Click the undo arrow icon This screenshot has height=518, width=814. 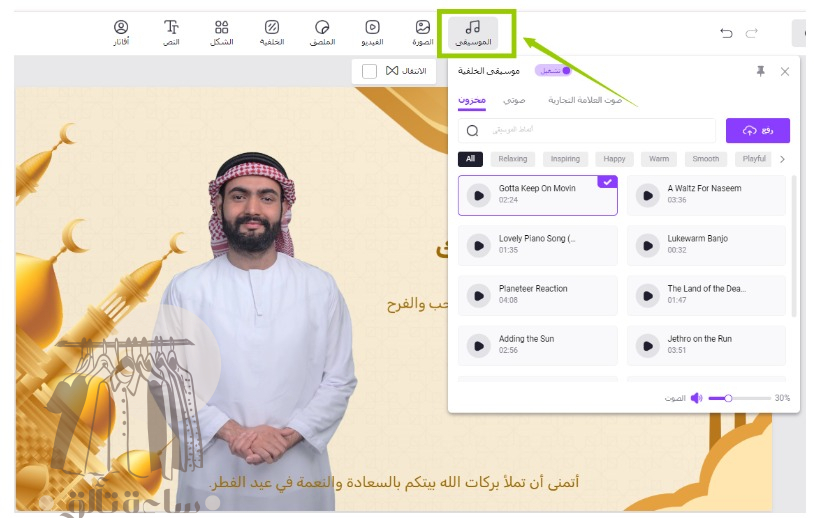coord(726,34)
